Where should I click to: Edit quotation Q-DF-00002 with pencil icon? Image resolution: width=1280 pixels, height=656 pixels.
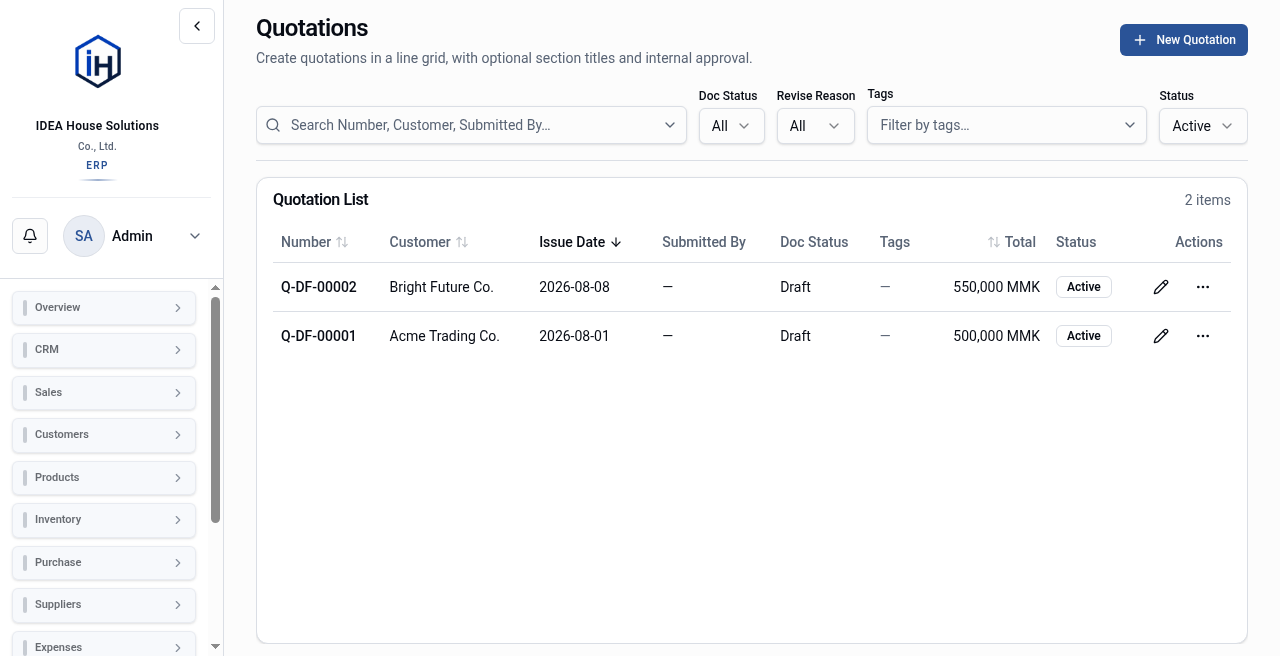(1161, 287)
